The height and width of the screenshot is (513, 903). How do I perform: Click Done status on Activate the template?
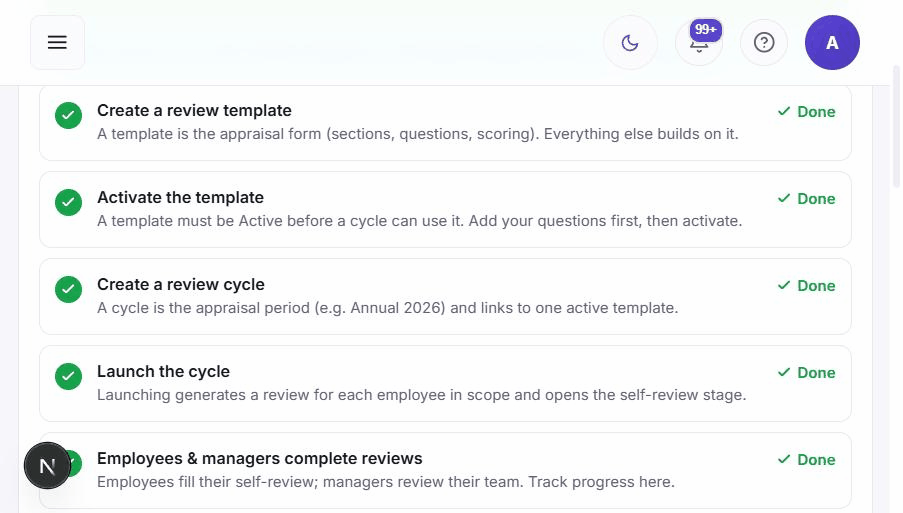coord(806,199)
